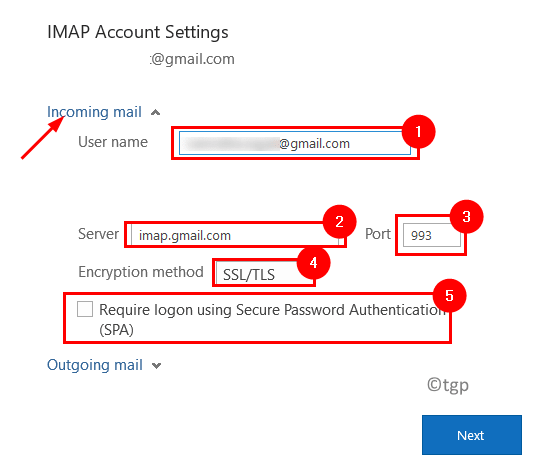The height and width of the screenshot is (466, 536).
Task: Click the Server label
Action: click(98, 234)
